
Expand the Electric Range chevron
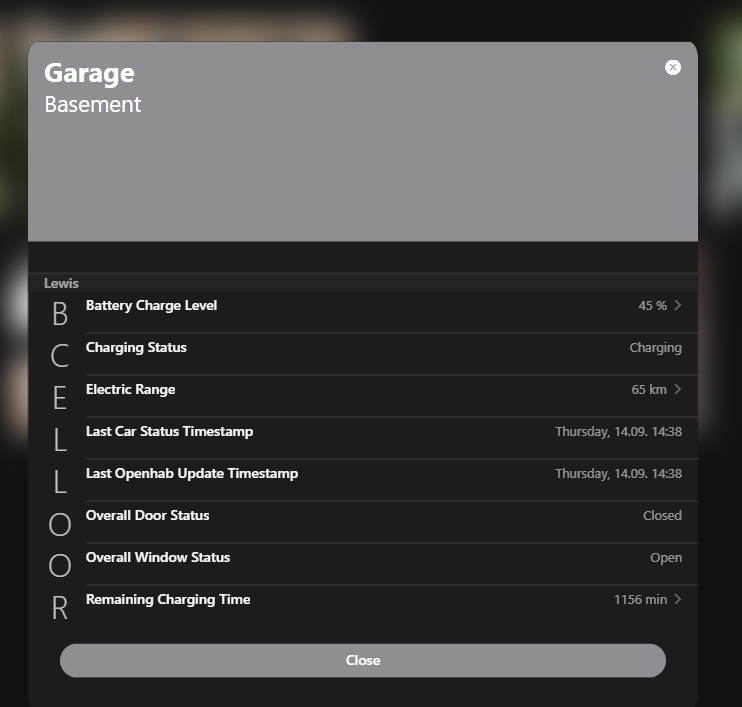click(678, 389)
